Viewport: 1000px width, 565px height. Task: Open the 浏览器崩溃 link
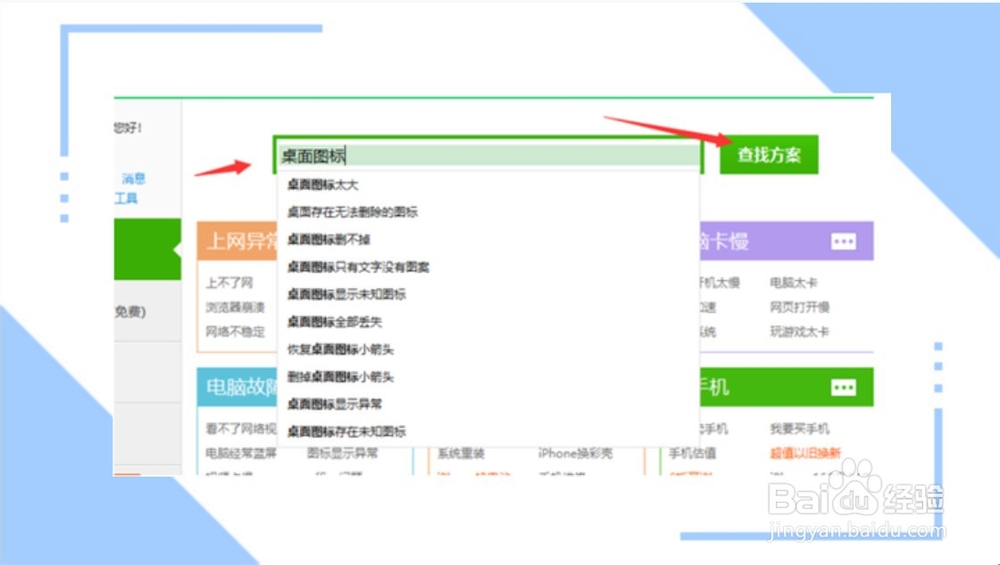[x=235, y=307]
